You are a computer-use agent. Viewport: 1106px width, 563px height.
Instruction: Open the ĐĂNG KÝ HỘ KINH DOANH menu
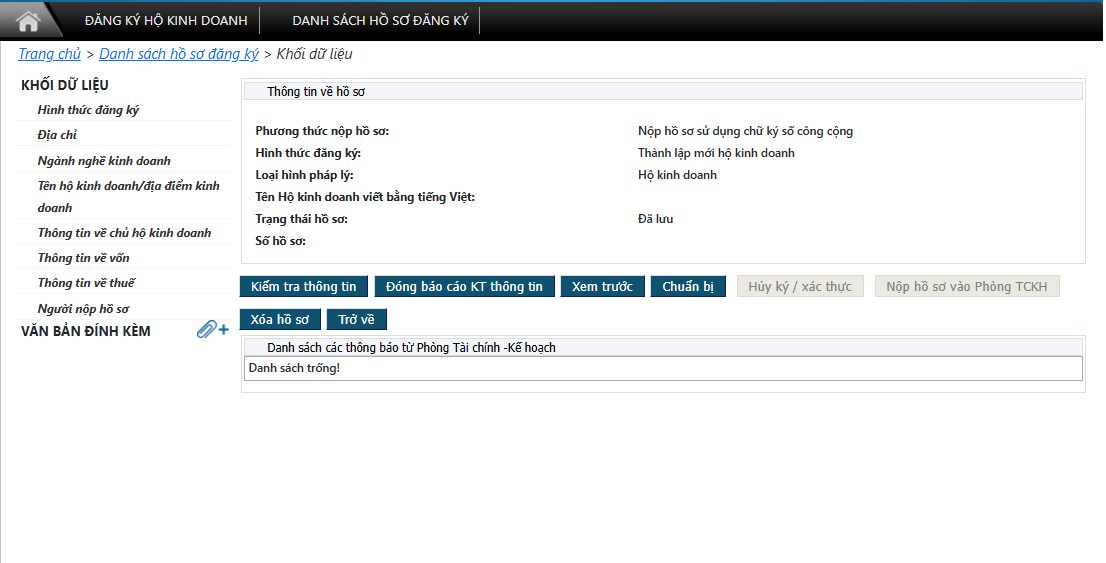click(166, 21)
